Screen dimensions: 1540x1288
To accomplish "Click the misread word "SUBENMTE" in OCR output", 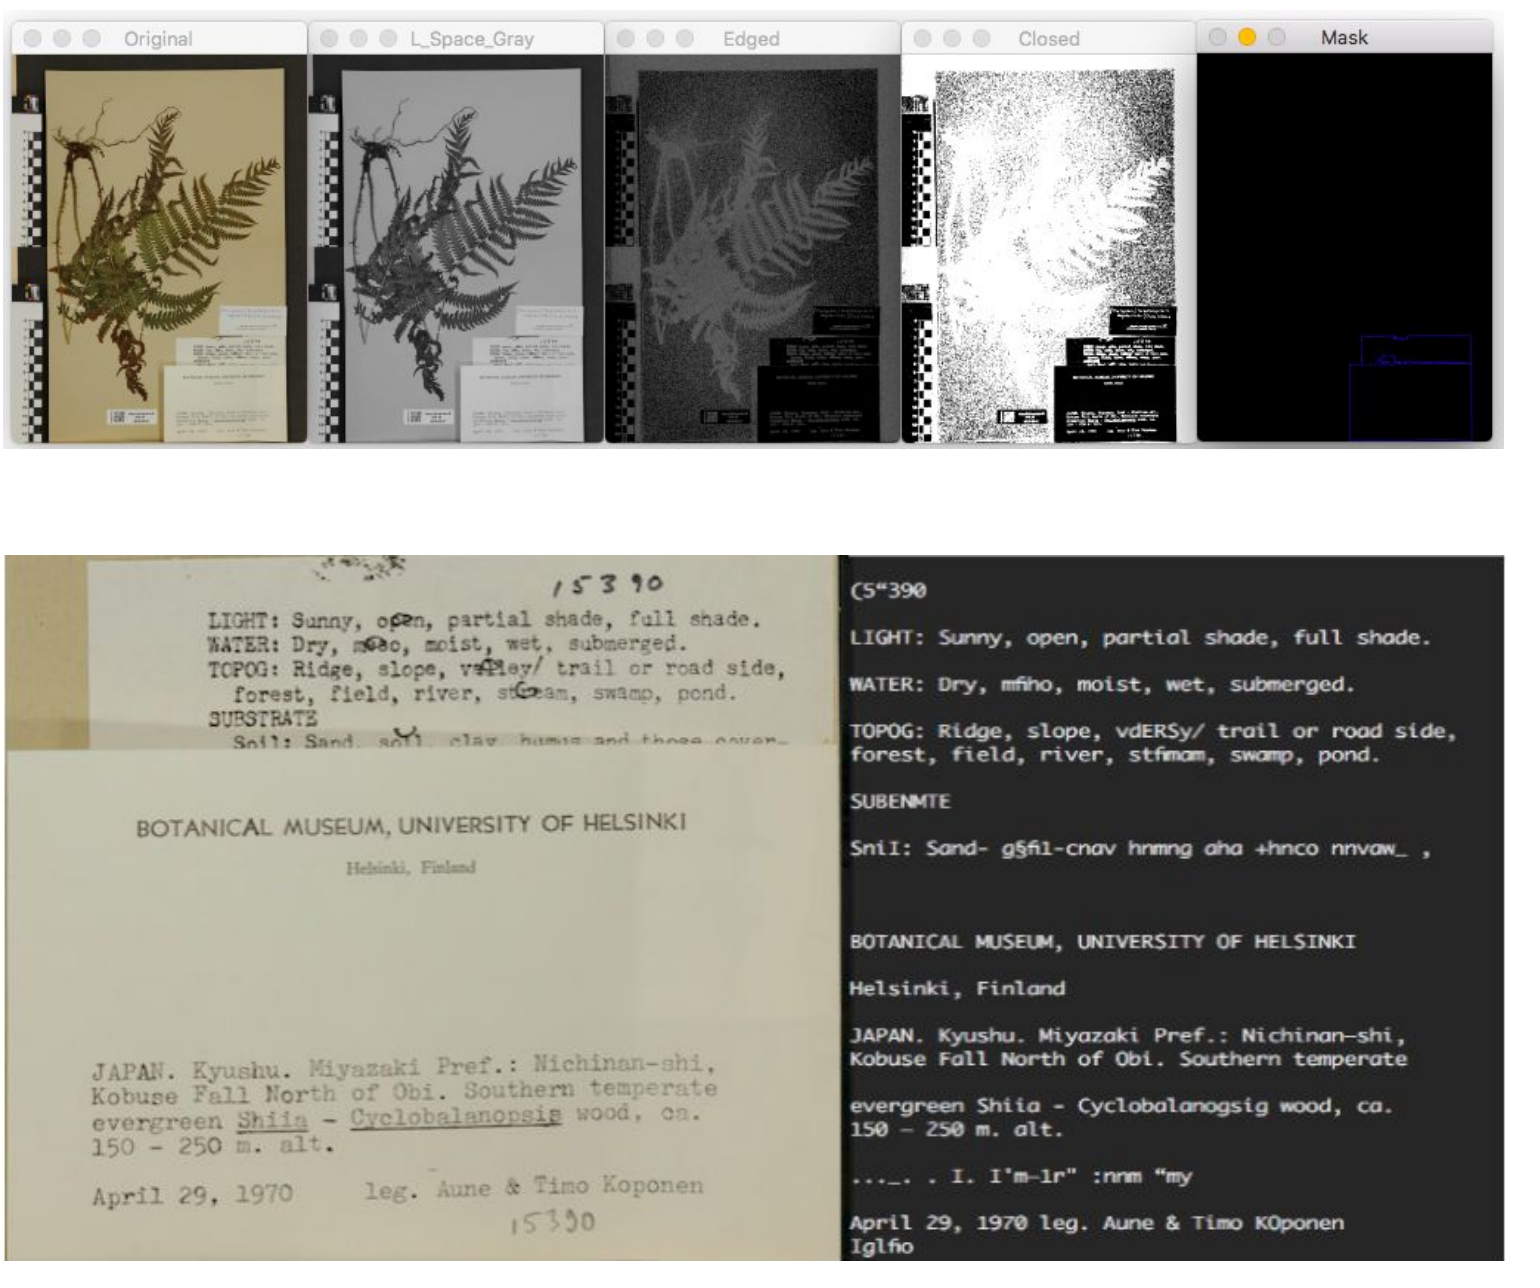I will coord(900,801).
